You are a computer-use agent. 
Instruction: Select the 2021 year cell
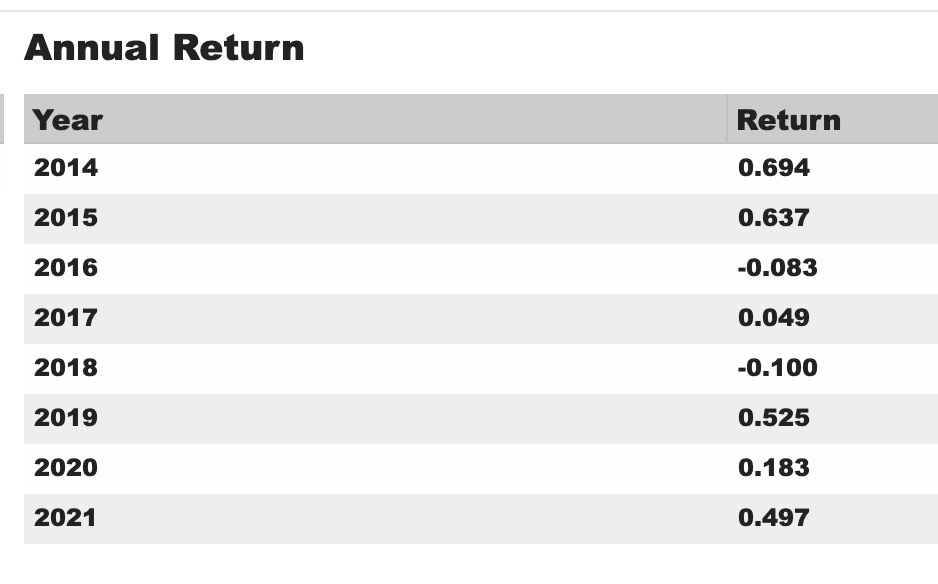(x=66, y=518)
